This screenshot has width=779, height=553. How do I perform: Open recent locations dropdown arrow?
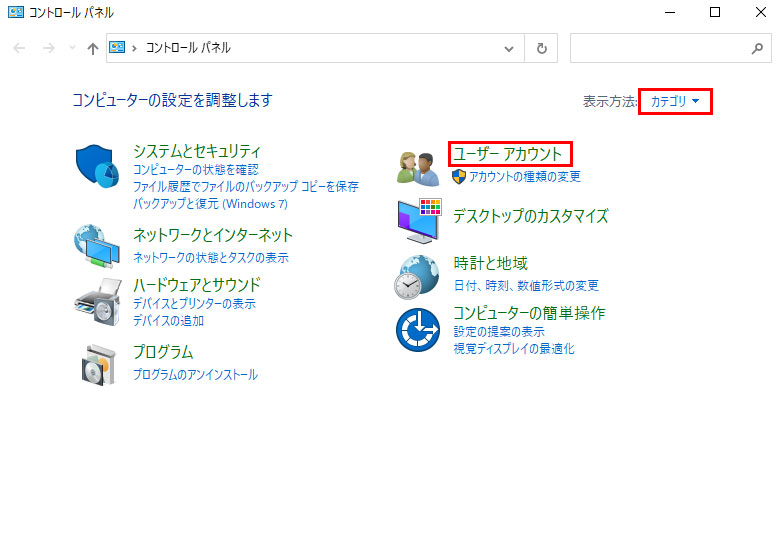(x=73, y=48)
